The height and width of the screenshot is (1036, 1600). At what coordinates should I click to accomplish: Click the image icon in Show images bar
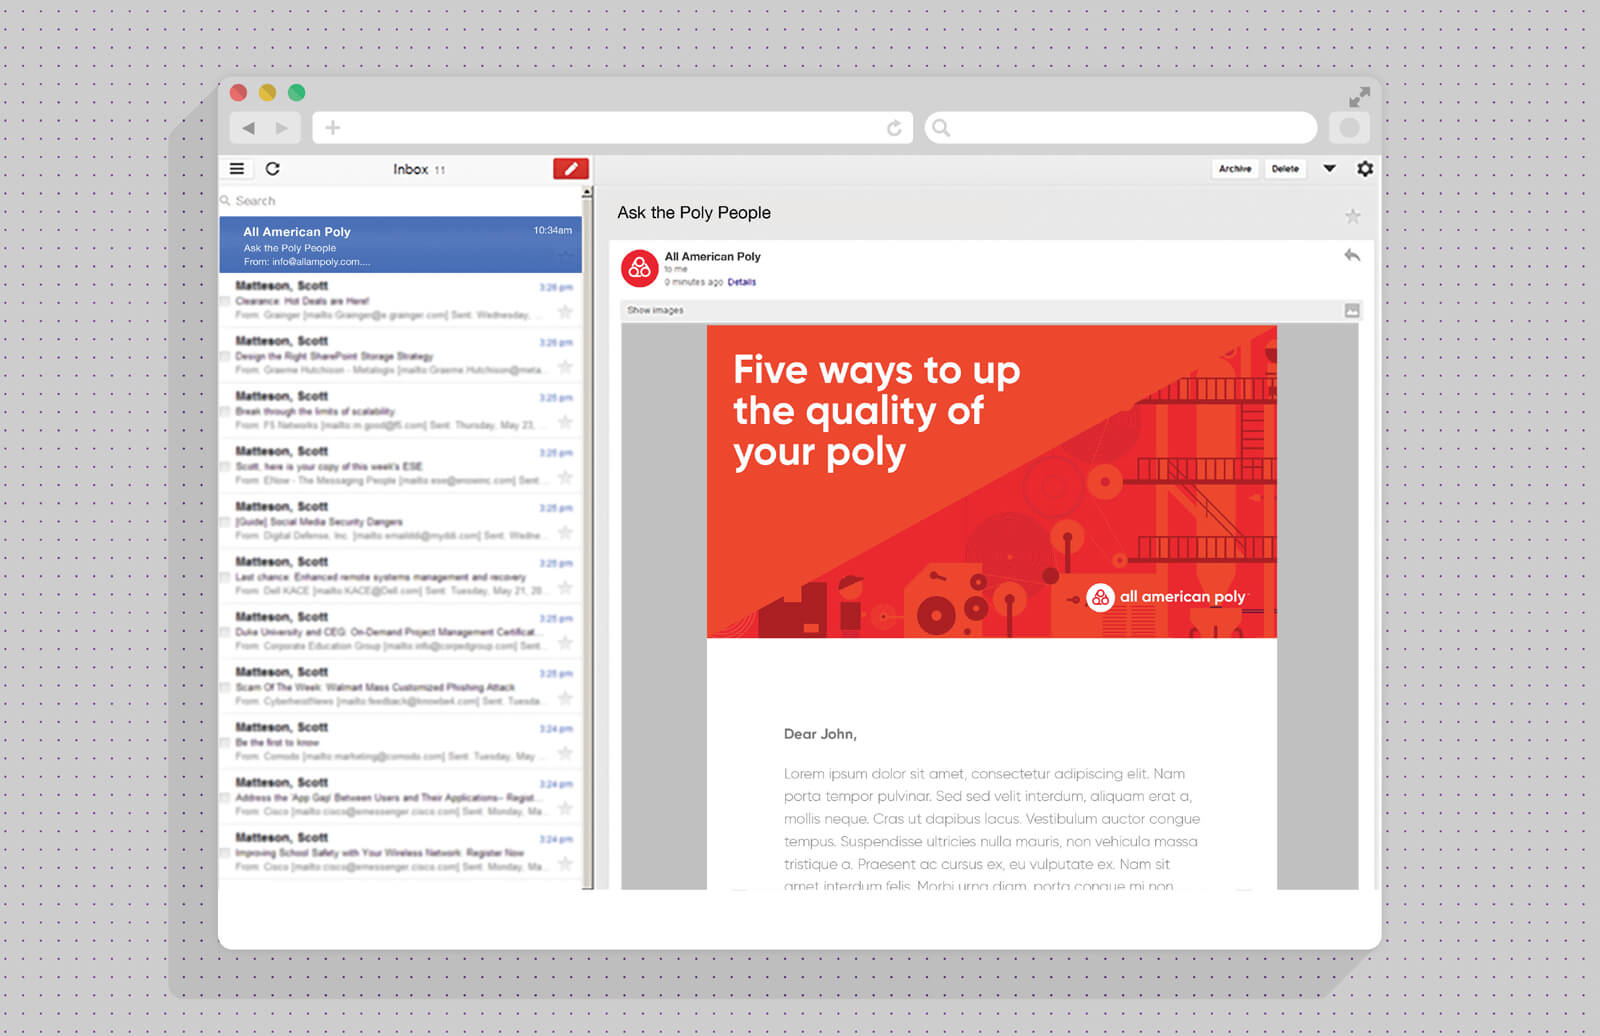coord(1352,311)
